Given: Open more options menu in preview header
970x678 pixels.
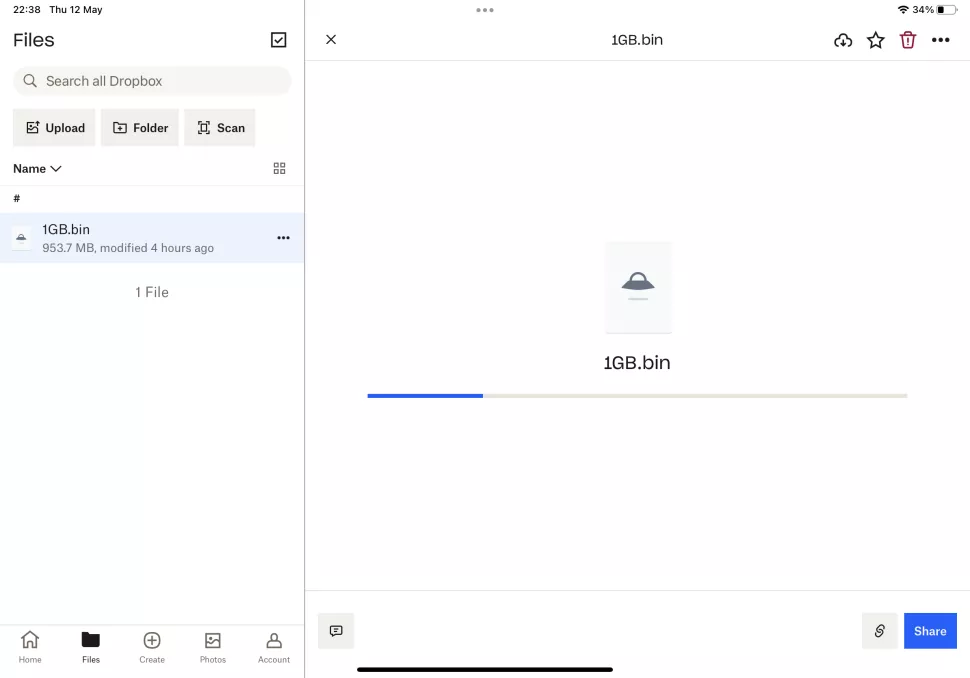Looking at the screenshot, I should click(x=940, y=40).
